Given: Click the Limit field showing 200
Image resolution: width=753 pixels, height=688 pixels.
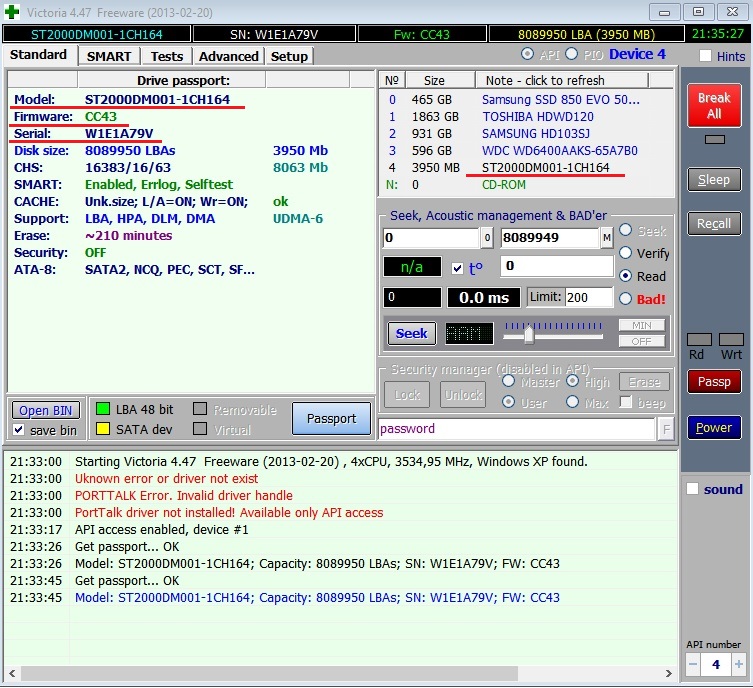Looking at the screenshot, I should coord(589,298).
